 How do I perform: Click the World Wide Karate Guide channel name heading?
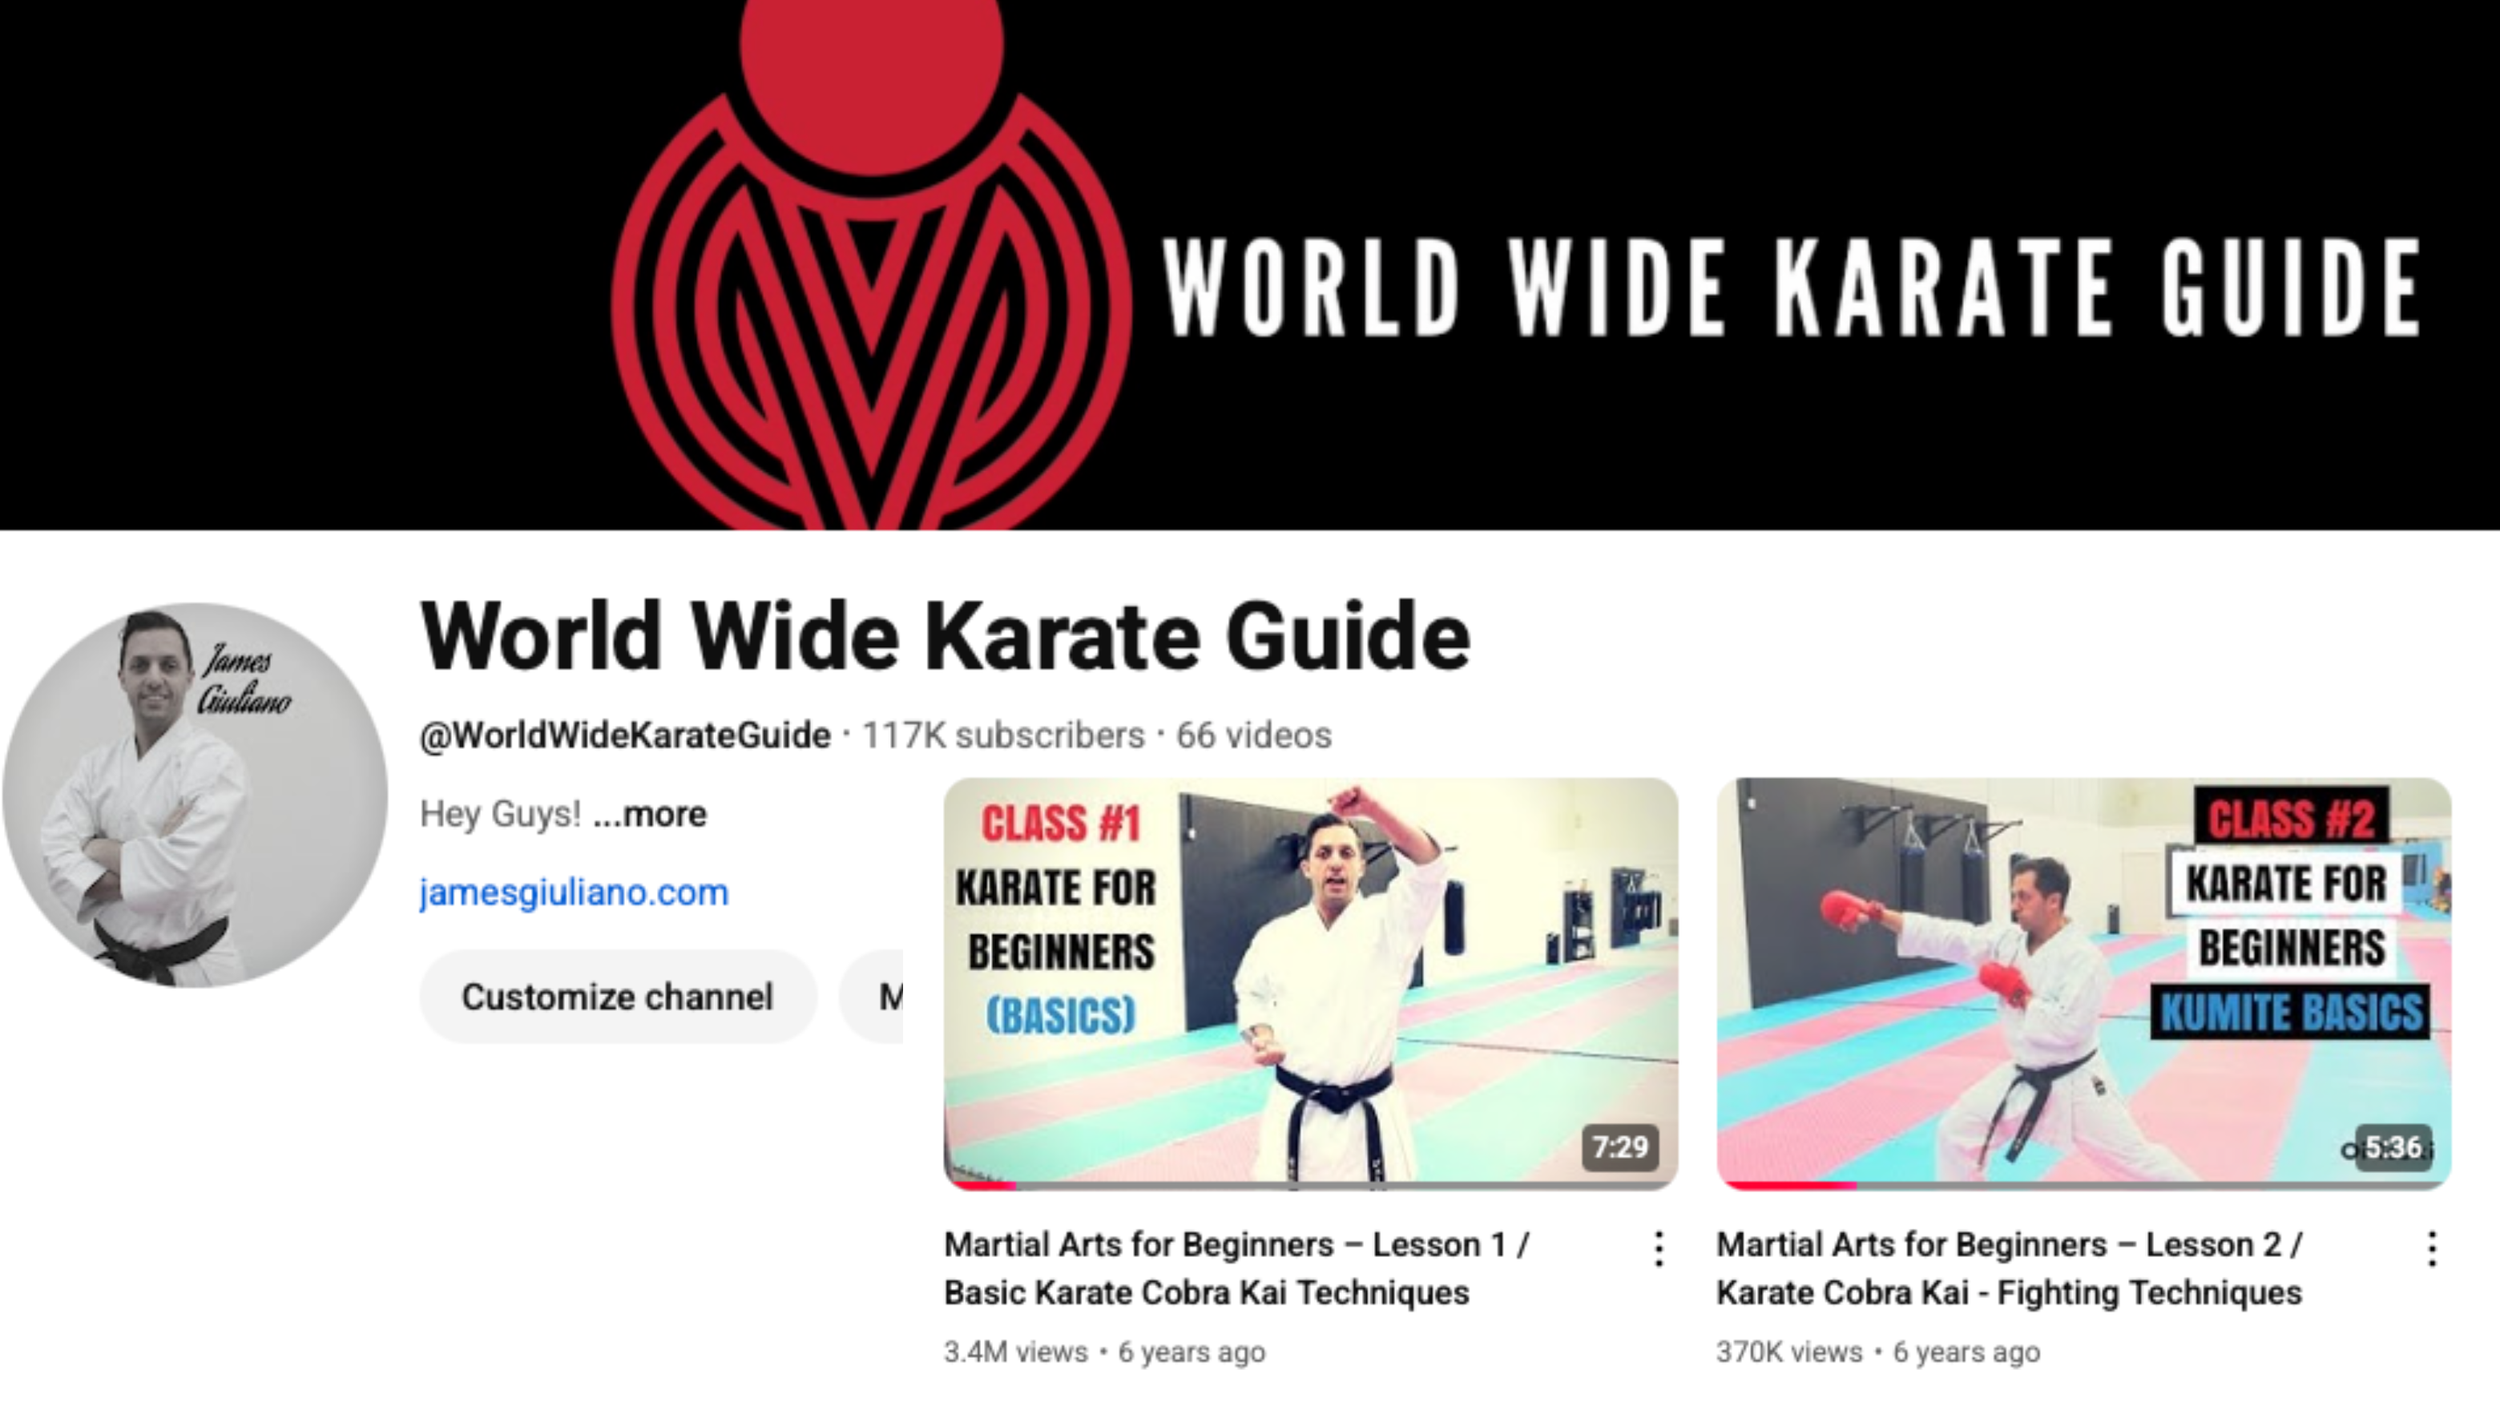tap(945, 635)
